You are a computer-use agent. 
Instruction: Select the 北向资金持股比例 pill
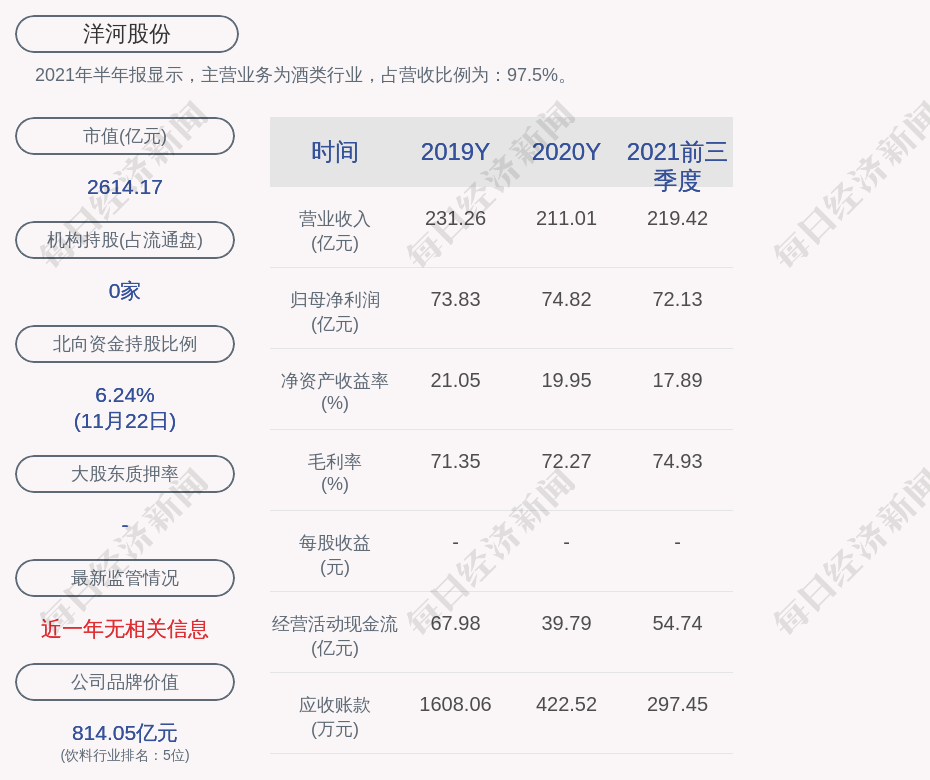pyautogui.click(x=125, y=343)
